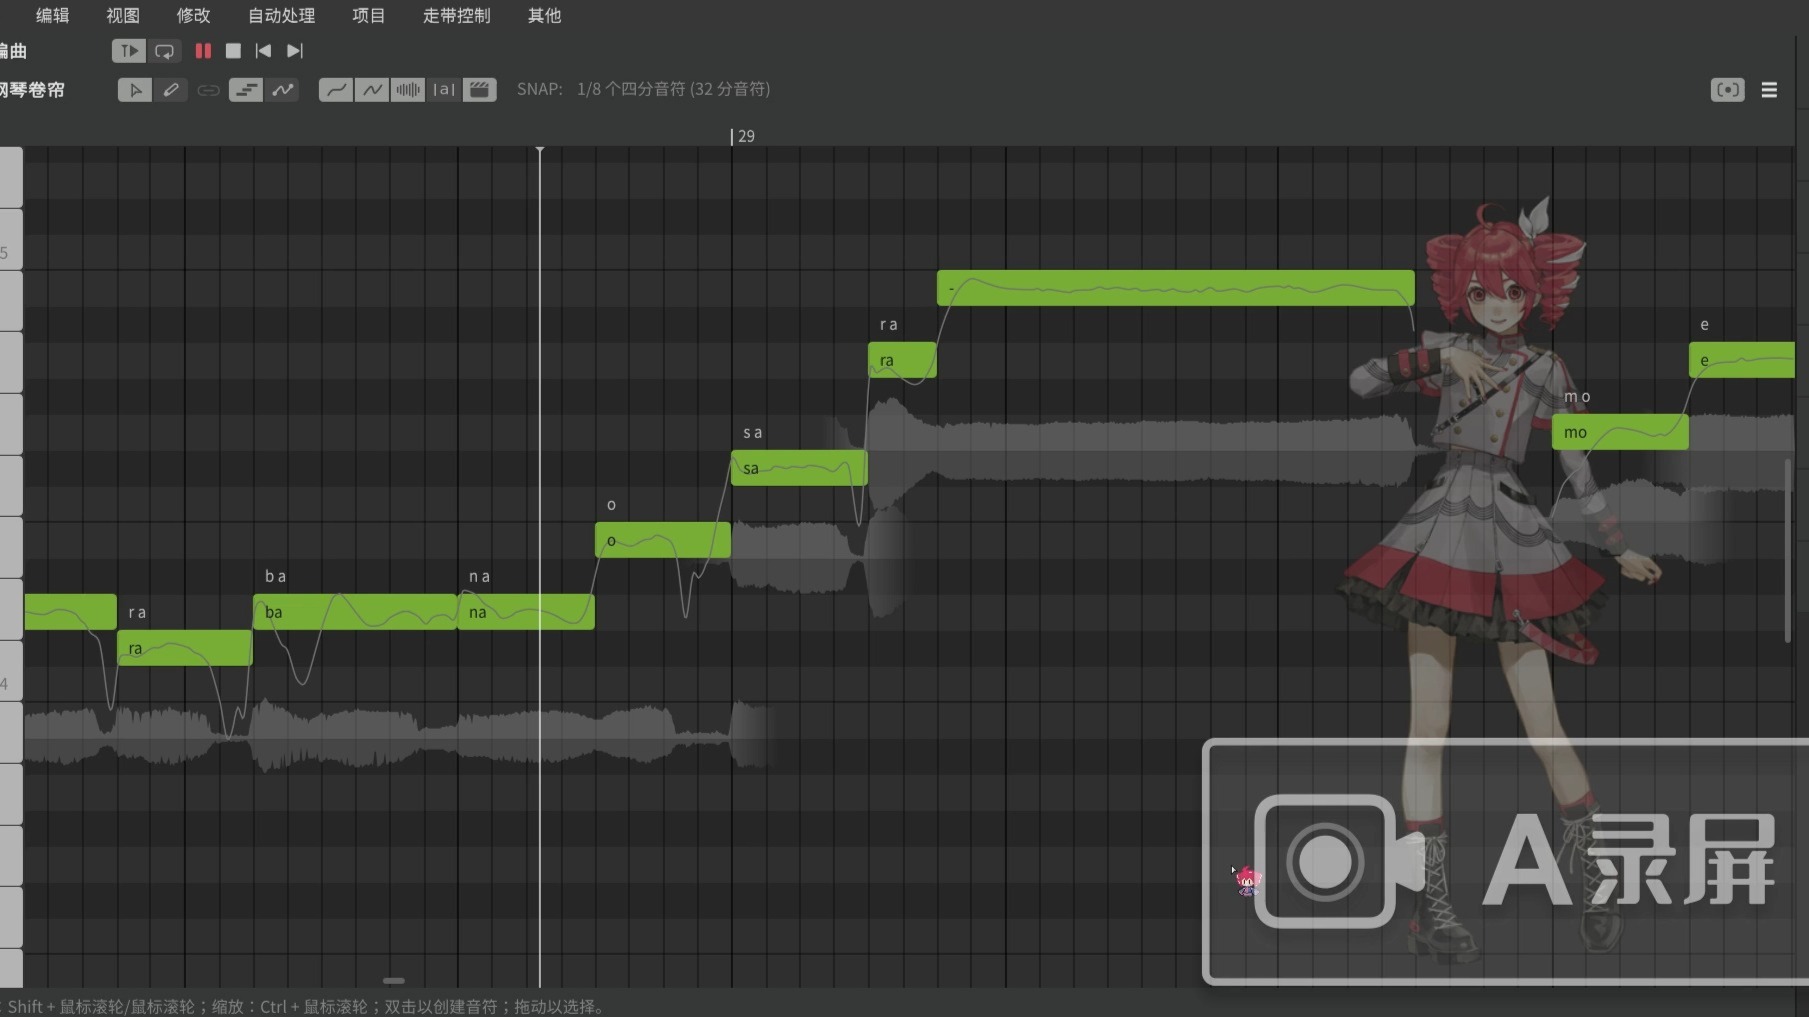Open the 修改 menu

193,15
